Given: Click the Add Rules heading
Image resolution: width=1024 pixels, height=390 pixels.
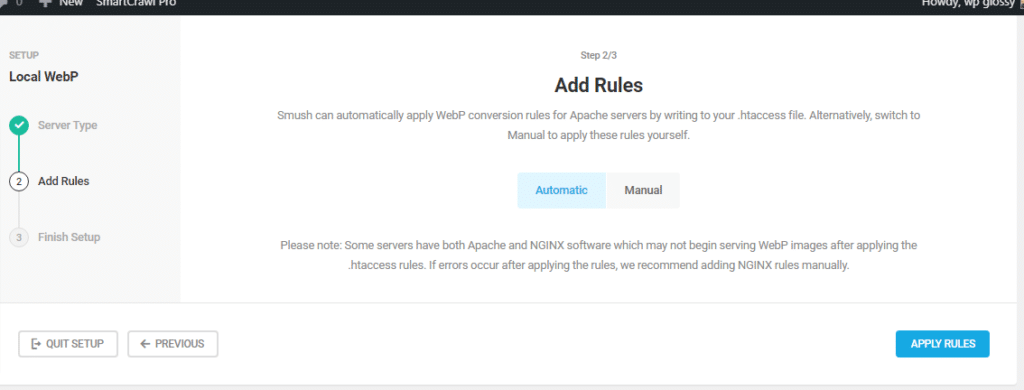Looking at the screenshot, I should (599, 86).
